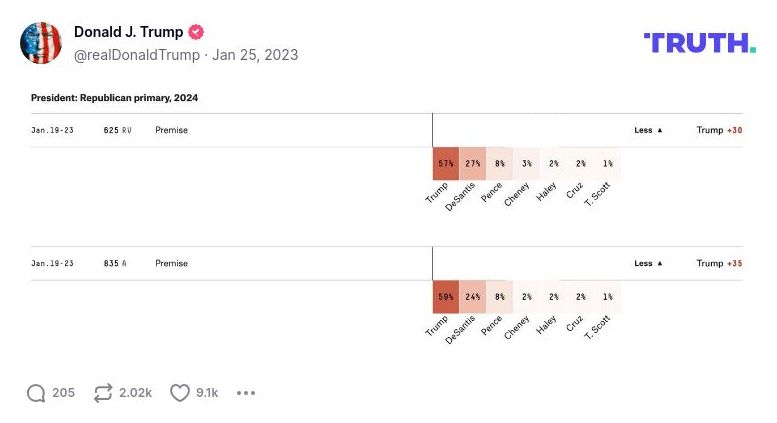The height and width of the screenshot is (423, 777).
Task: Click the red verified badge icon
Action: coord(196,32)
